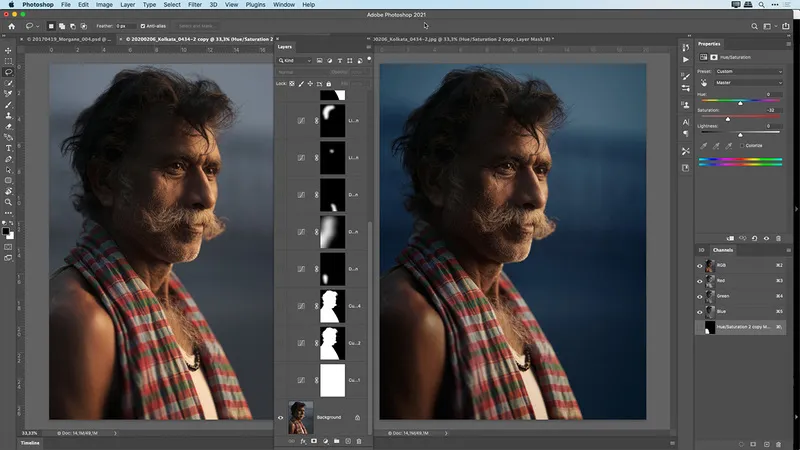Enable the Colorize checkbox
The image size is (800, 450).
click(742, 145)
